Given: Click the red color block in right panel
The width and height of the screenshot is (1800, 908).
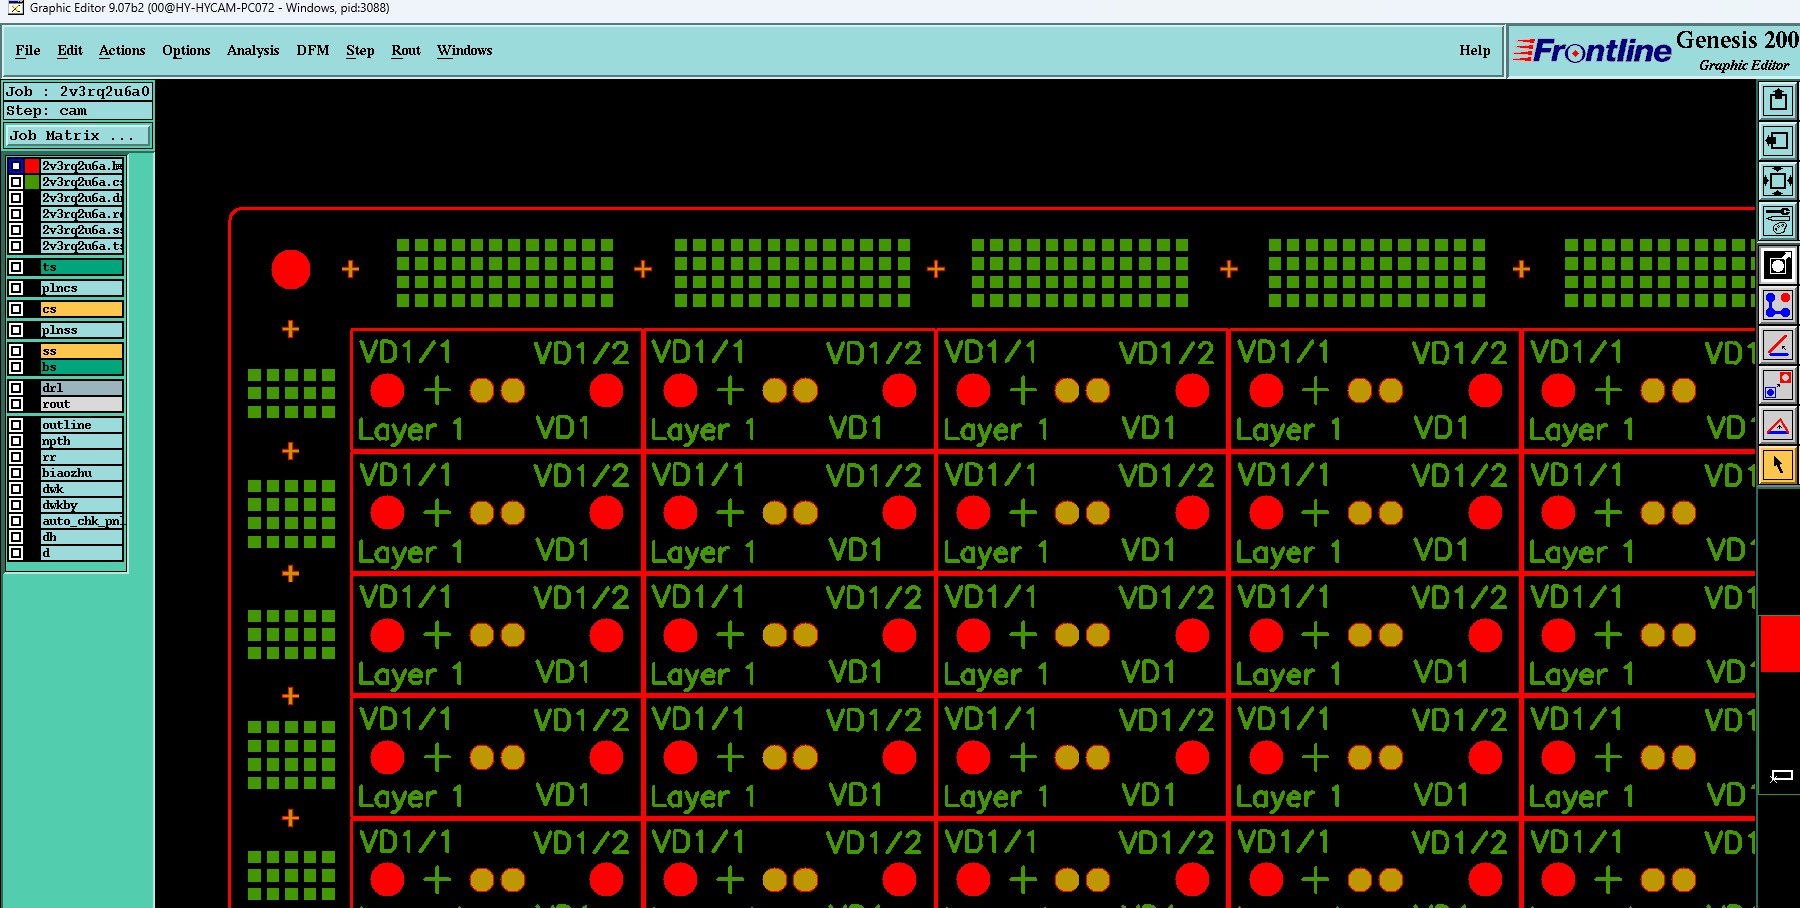Looking at the screenshot, I should pyautogui.click(x=1779, y=644).
